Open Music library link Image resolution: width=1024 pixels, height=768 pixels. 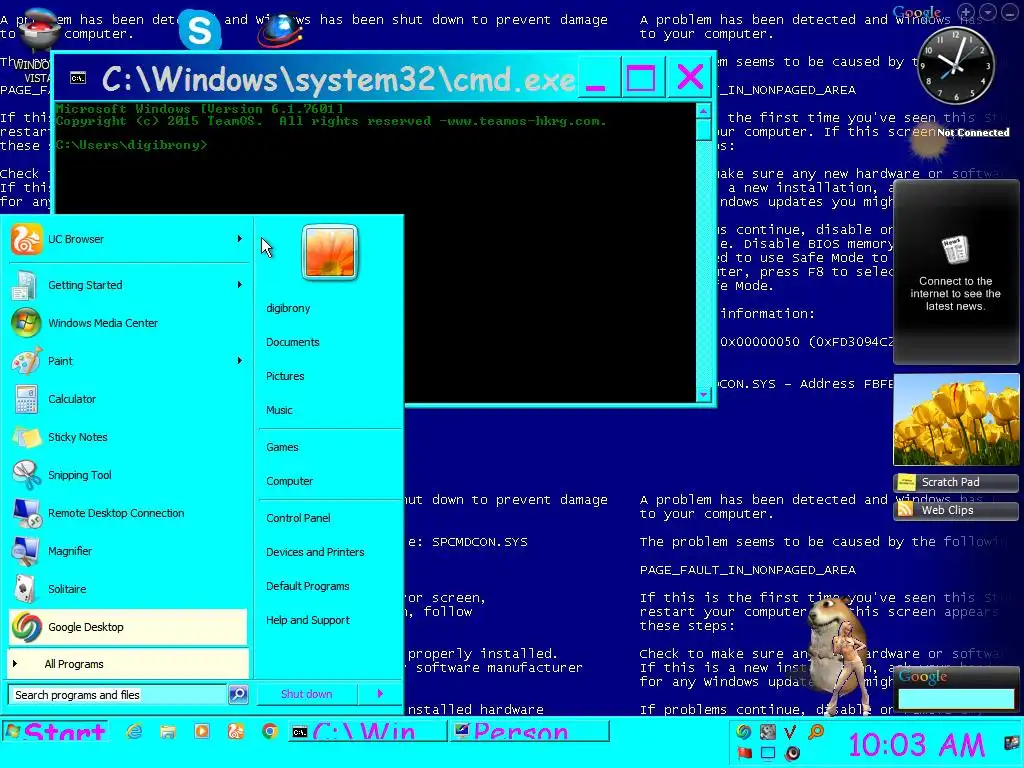279,410
